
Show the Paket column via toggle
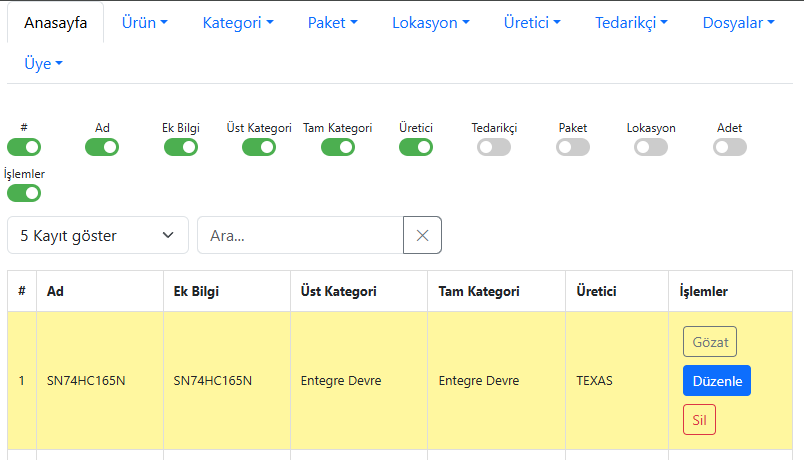click(x=573, y=147)
